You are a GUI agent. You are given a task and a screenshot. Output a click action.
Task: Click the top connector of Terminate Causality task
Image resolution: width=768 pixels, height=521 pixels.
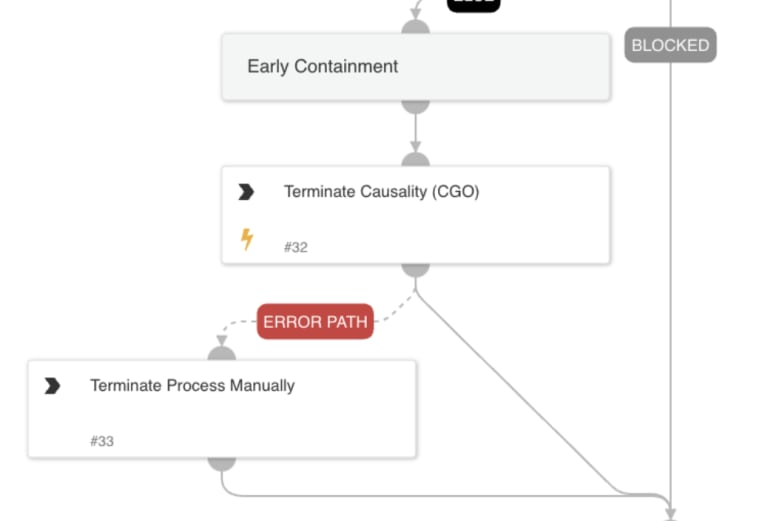(415, 160)
